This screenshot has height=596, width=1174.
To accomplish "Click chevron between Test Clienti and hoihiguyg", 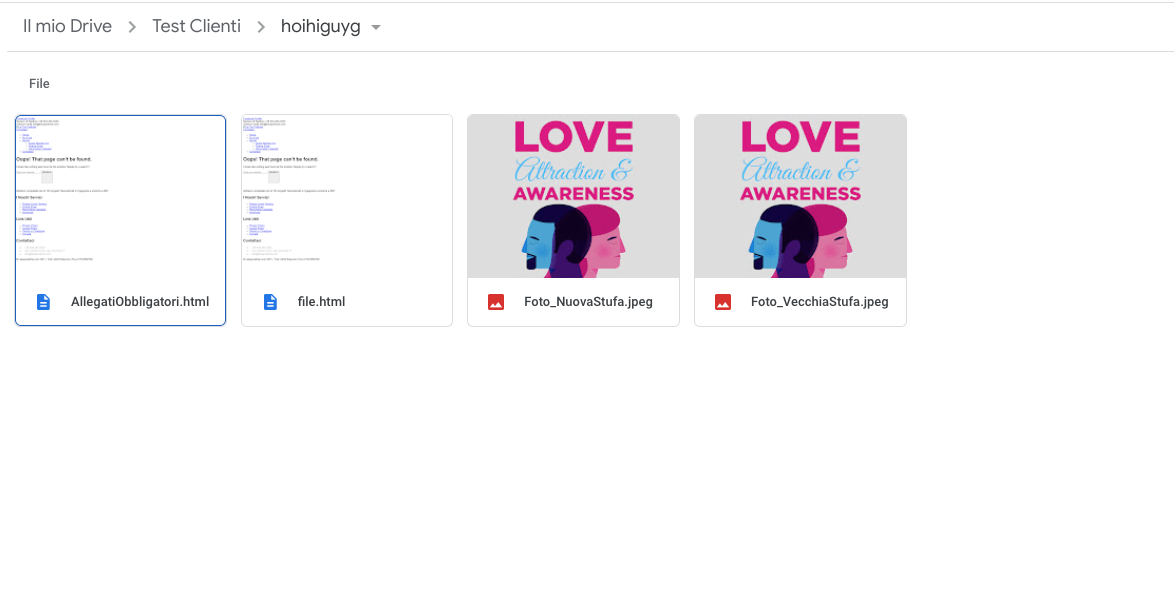I will pos(261,27).
